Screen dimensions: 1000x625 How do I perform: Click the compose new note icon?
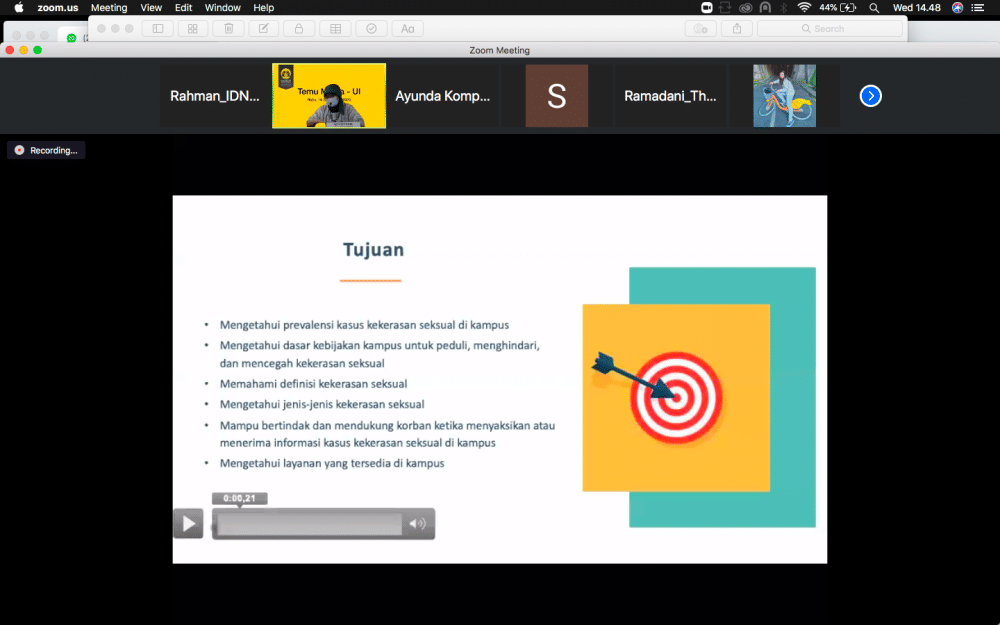click(264, 29)
